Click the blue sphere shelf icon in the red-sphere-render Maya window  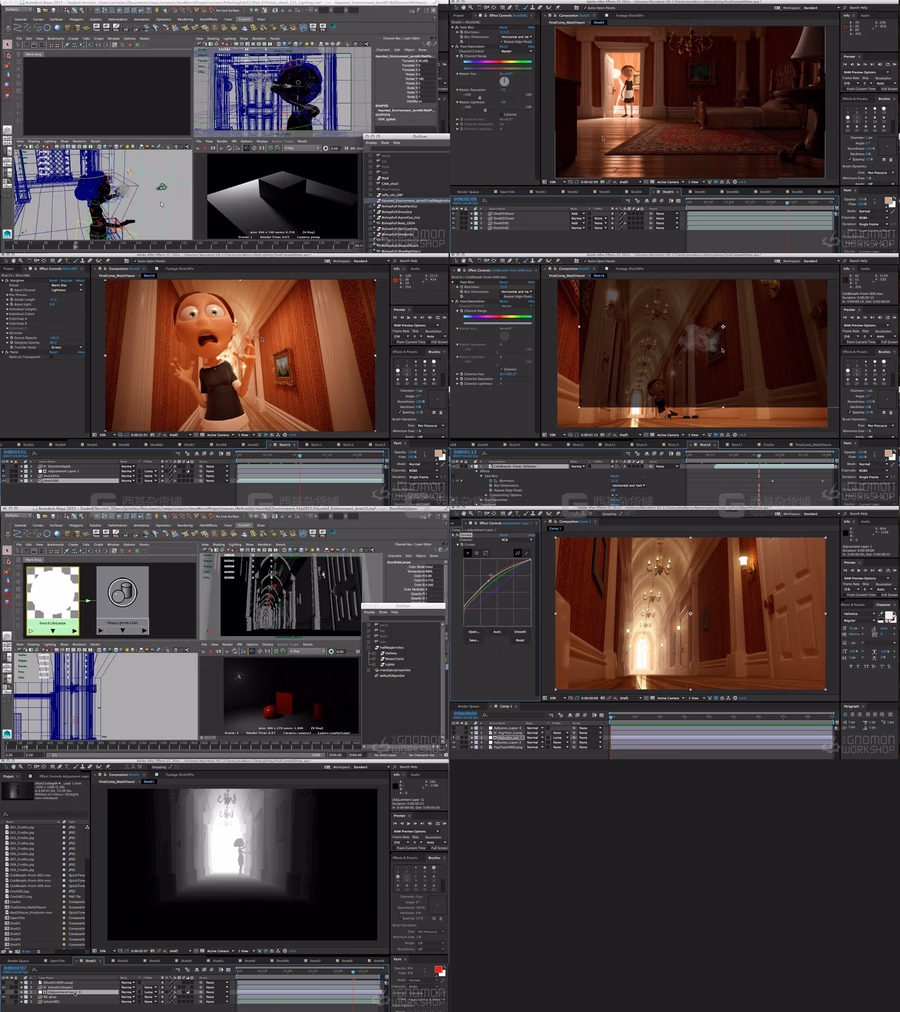coord(57,534)
